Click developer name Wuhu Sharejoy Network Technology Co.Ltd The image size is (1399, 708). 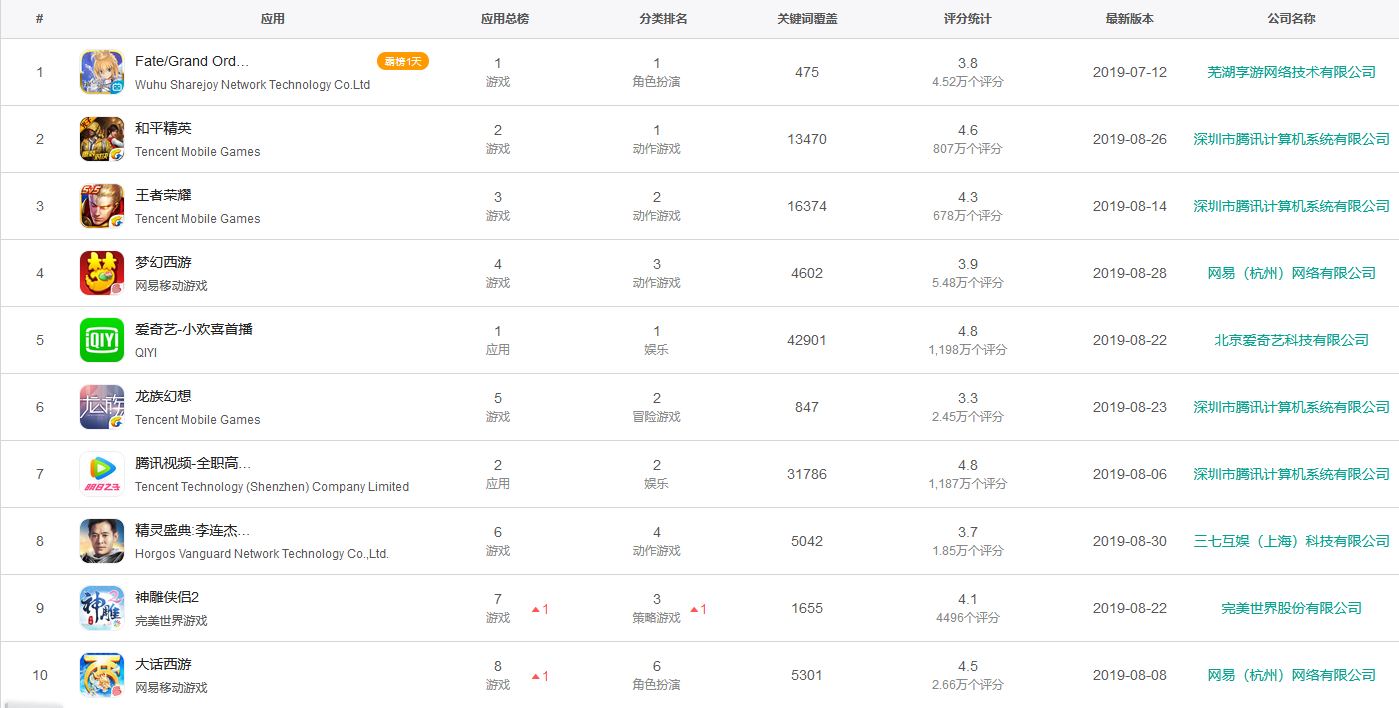tap(252, 85)
